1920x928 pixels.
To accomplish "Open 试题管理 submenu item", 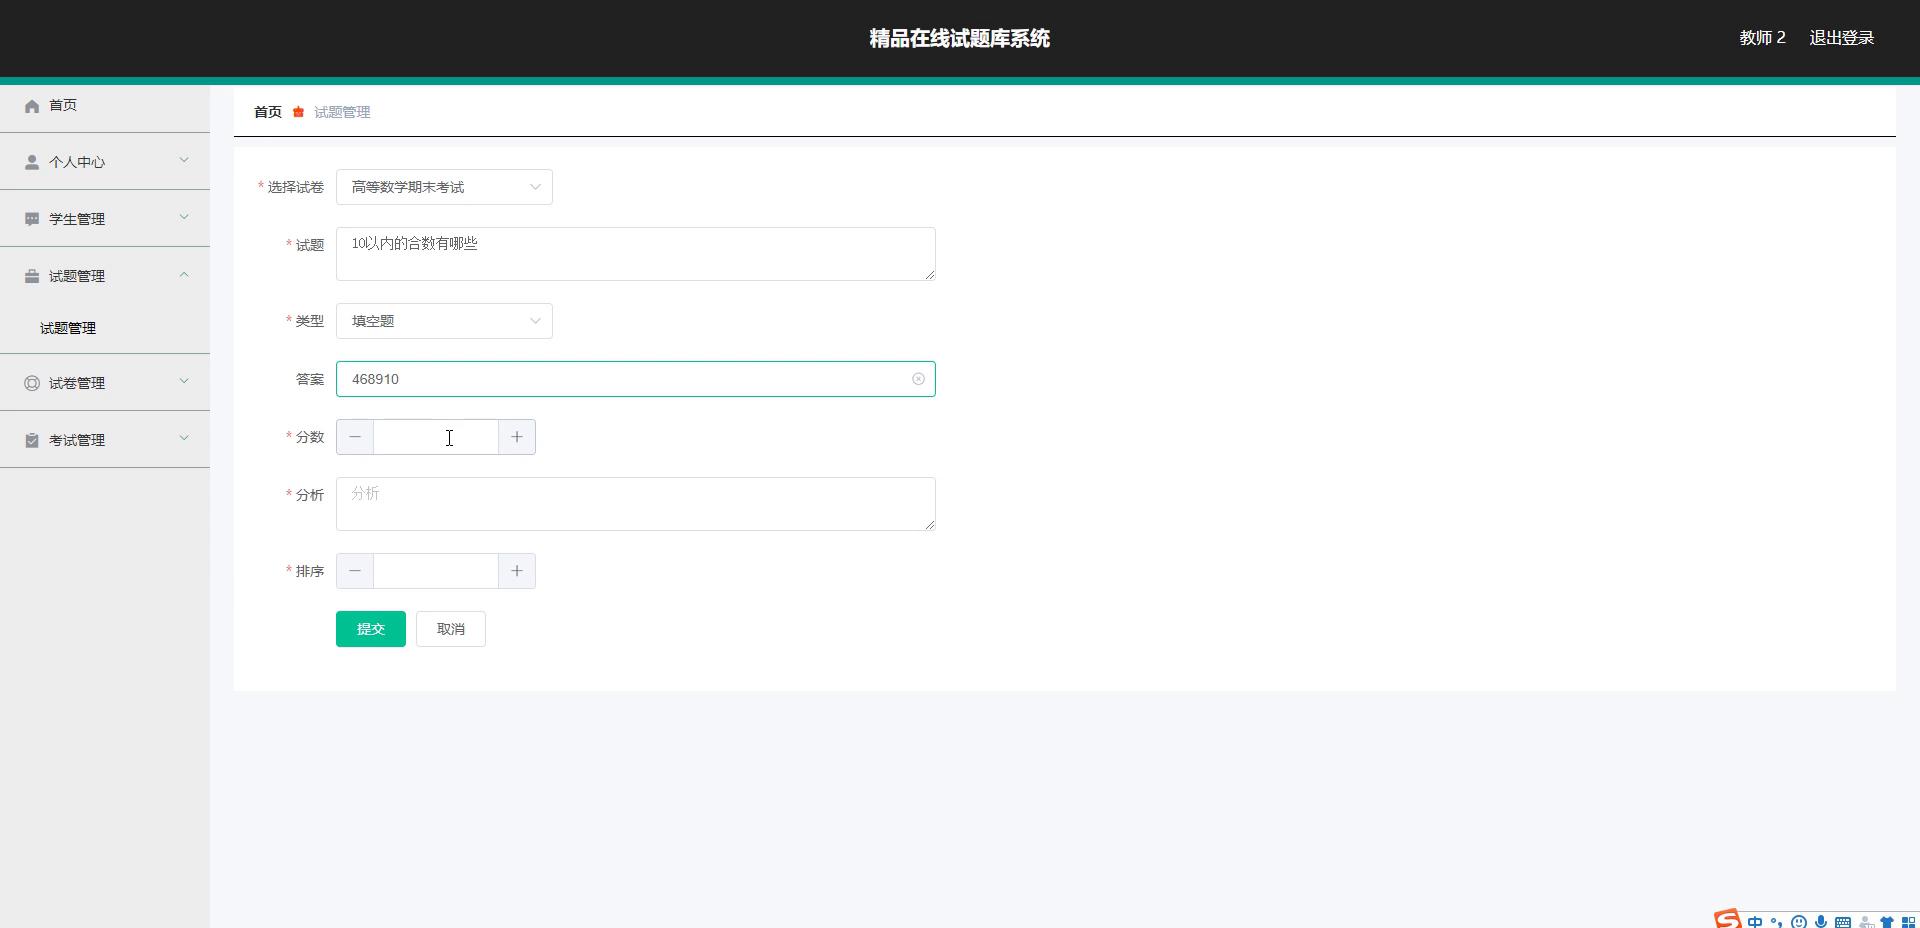I will tap(68, 328).
